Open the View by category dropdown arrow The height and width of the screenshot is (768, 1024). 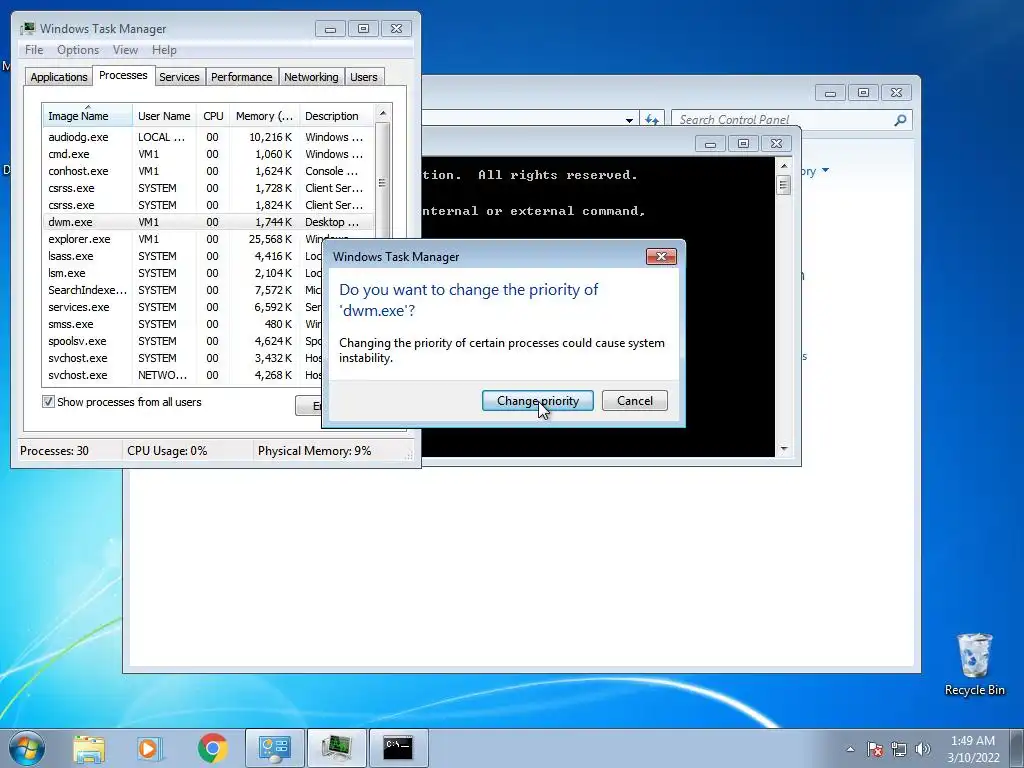[825, 170]
